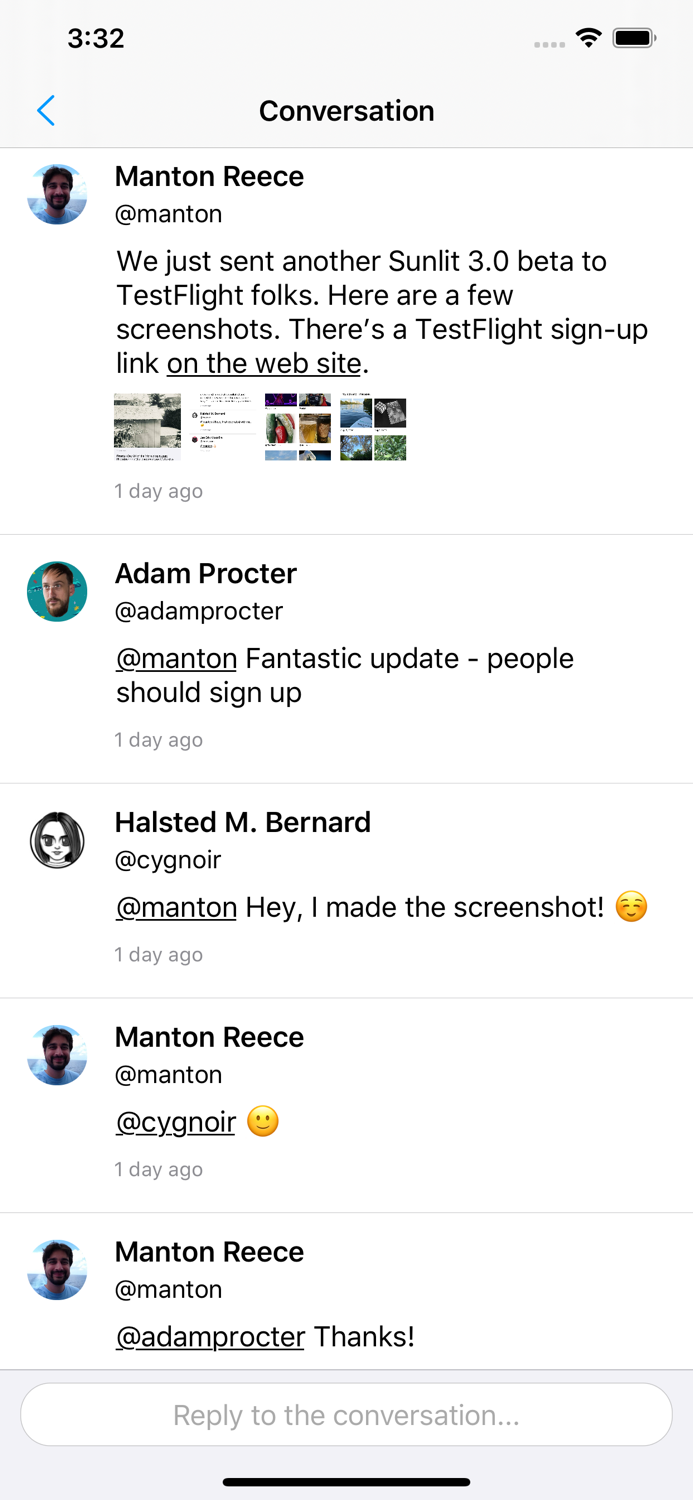
Task: Focus the "Reply to the conversation" field
Action: (346, 1415)
